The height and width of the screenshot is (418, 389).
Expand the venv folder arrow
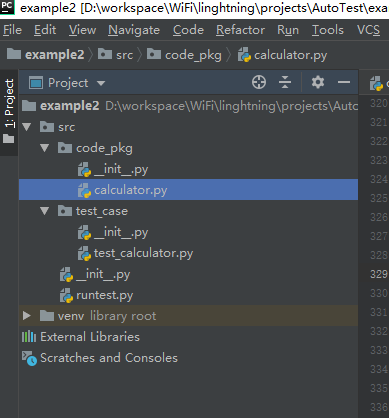pyautogui.click(x=27, y=315)
